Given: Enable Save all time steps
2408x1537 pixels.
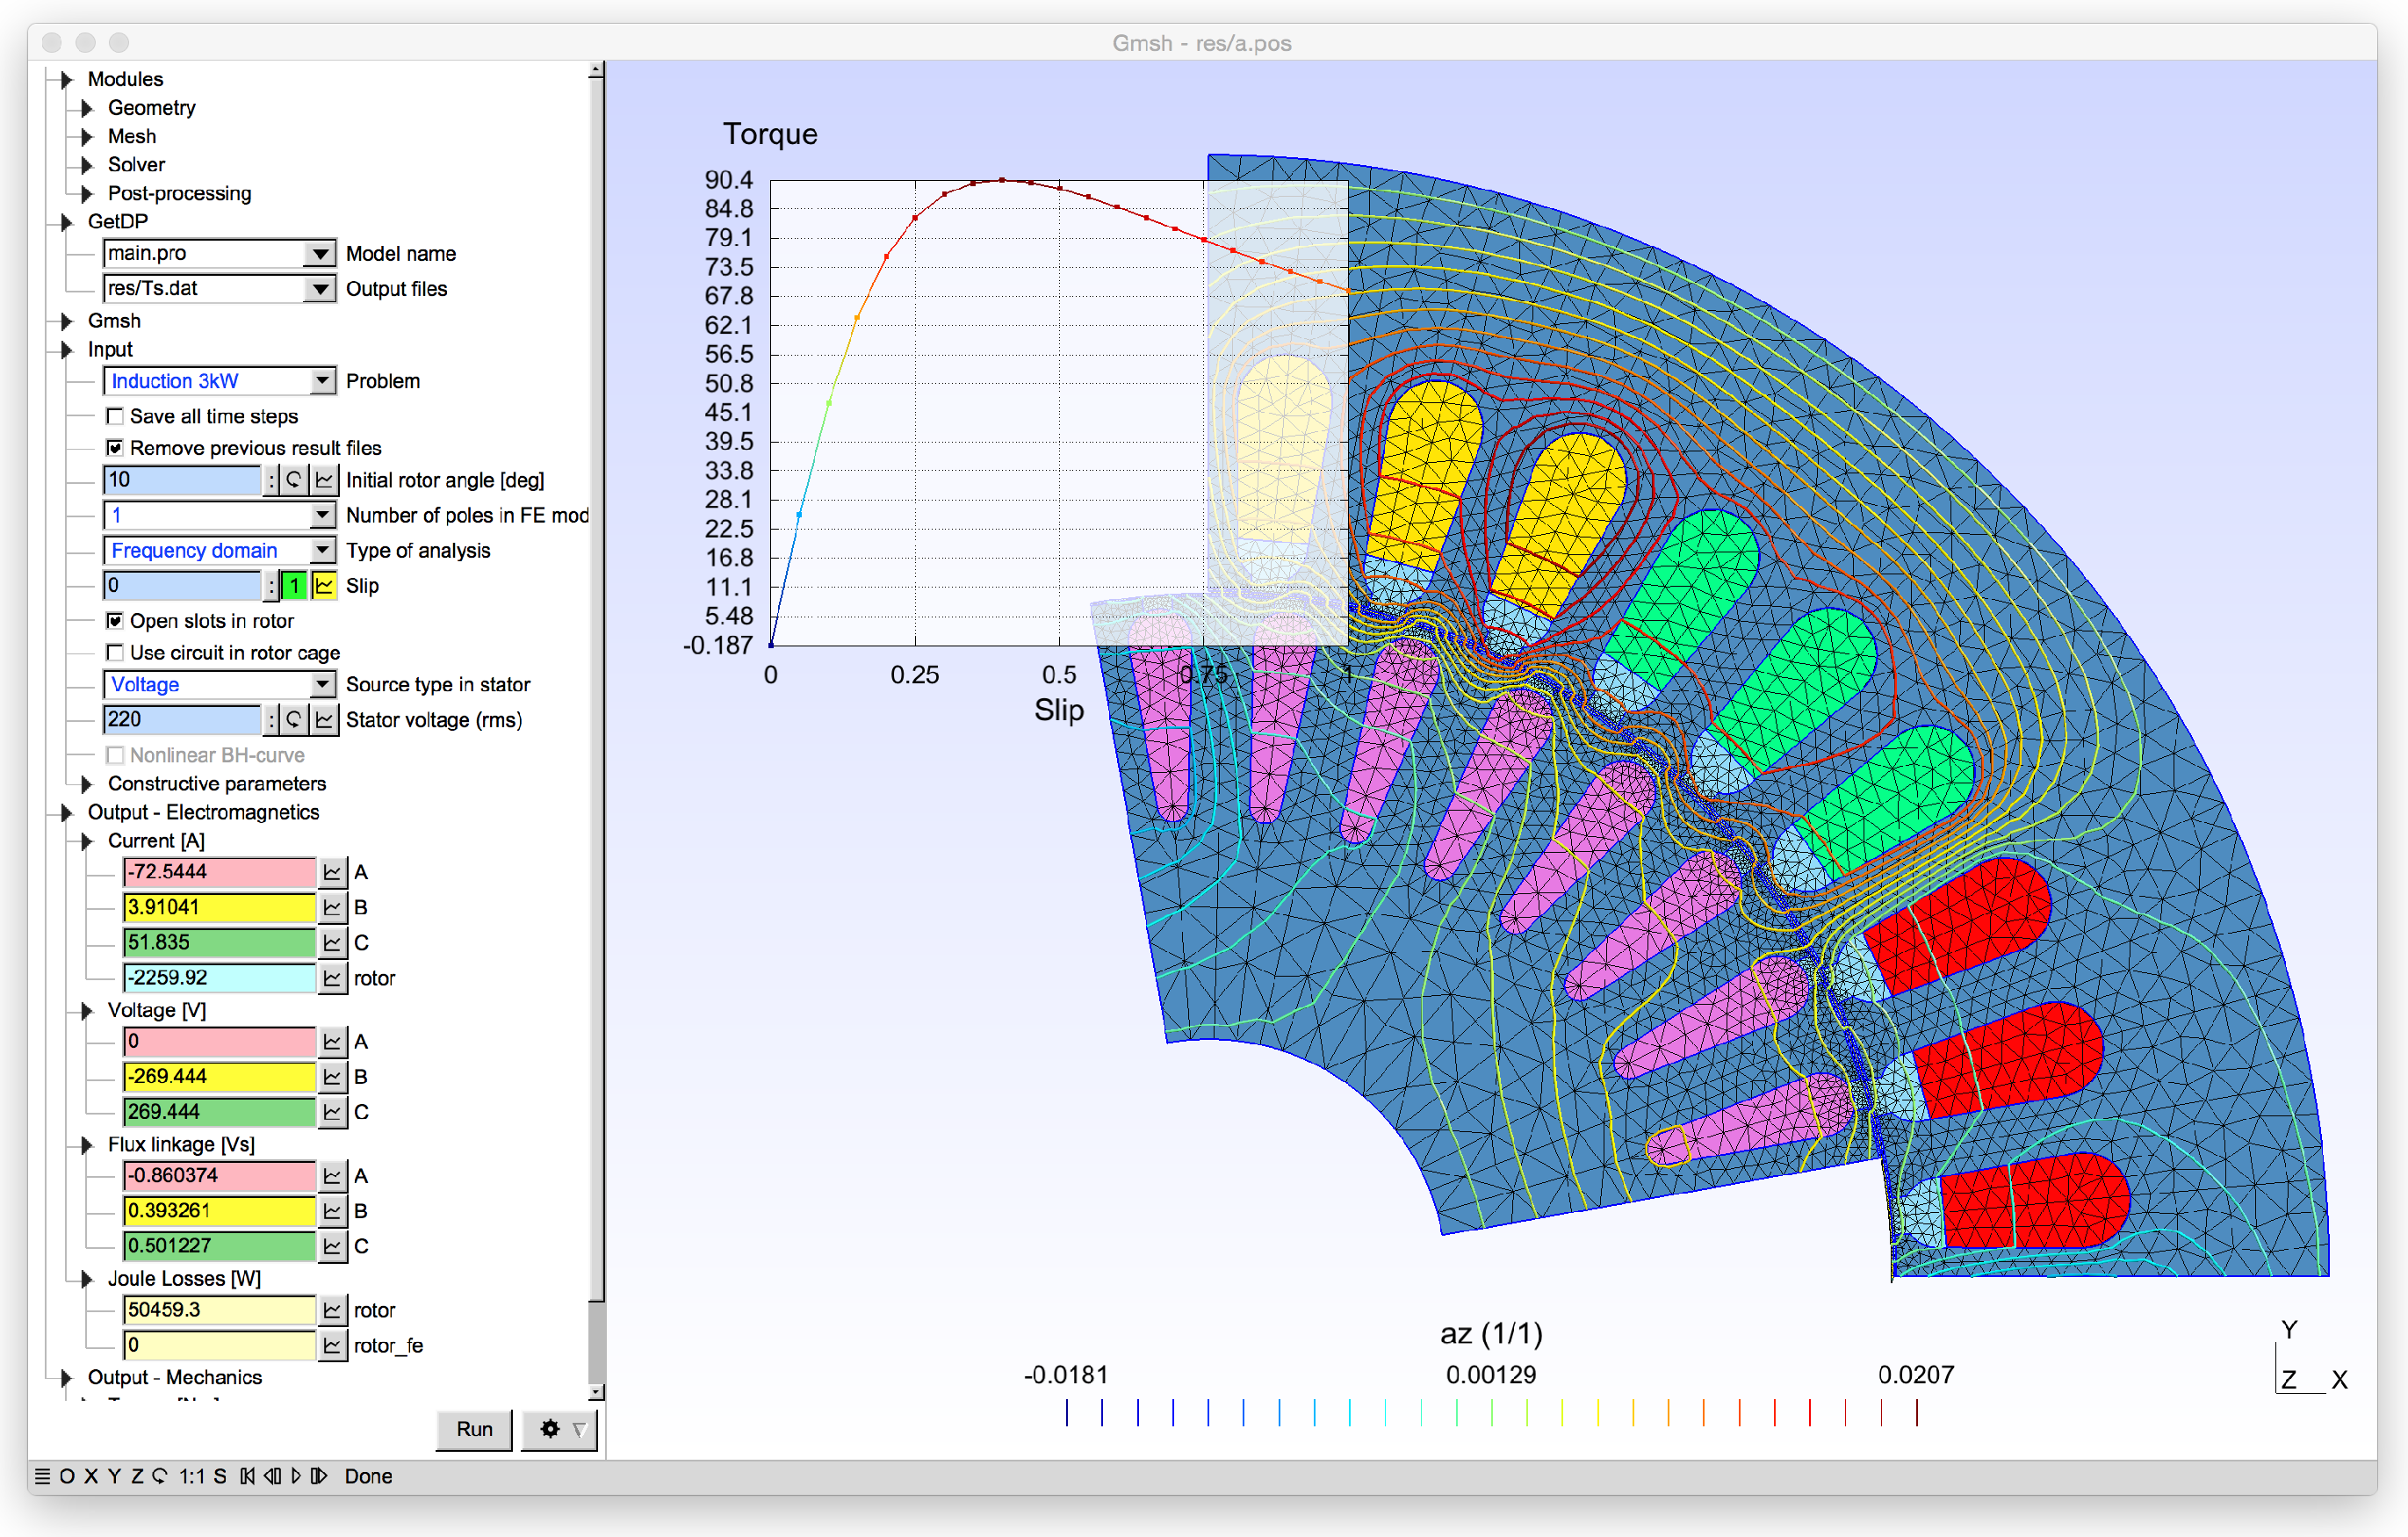Looking at the screenshot, I should [116, 416].
